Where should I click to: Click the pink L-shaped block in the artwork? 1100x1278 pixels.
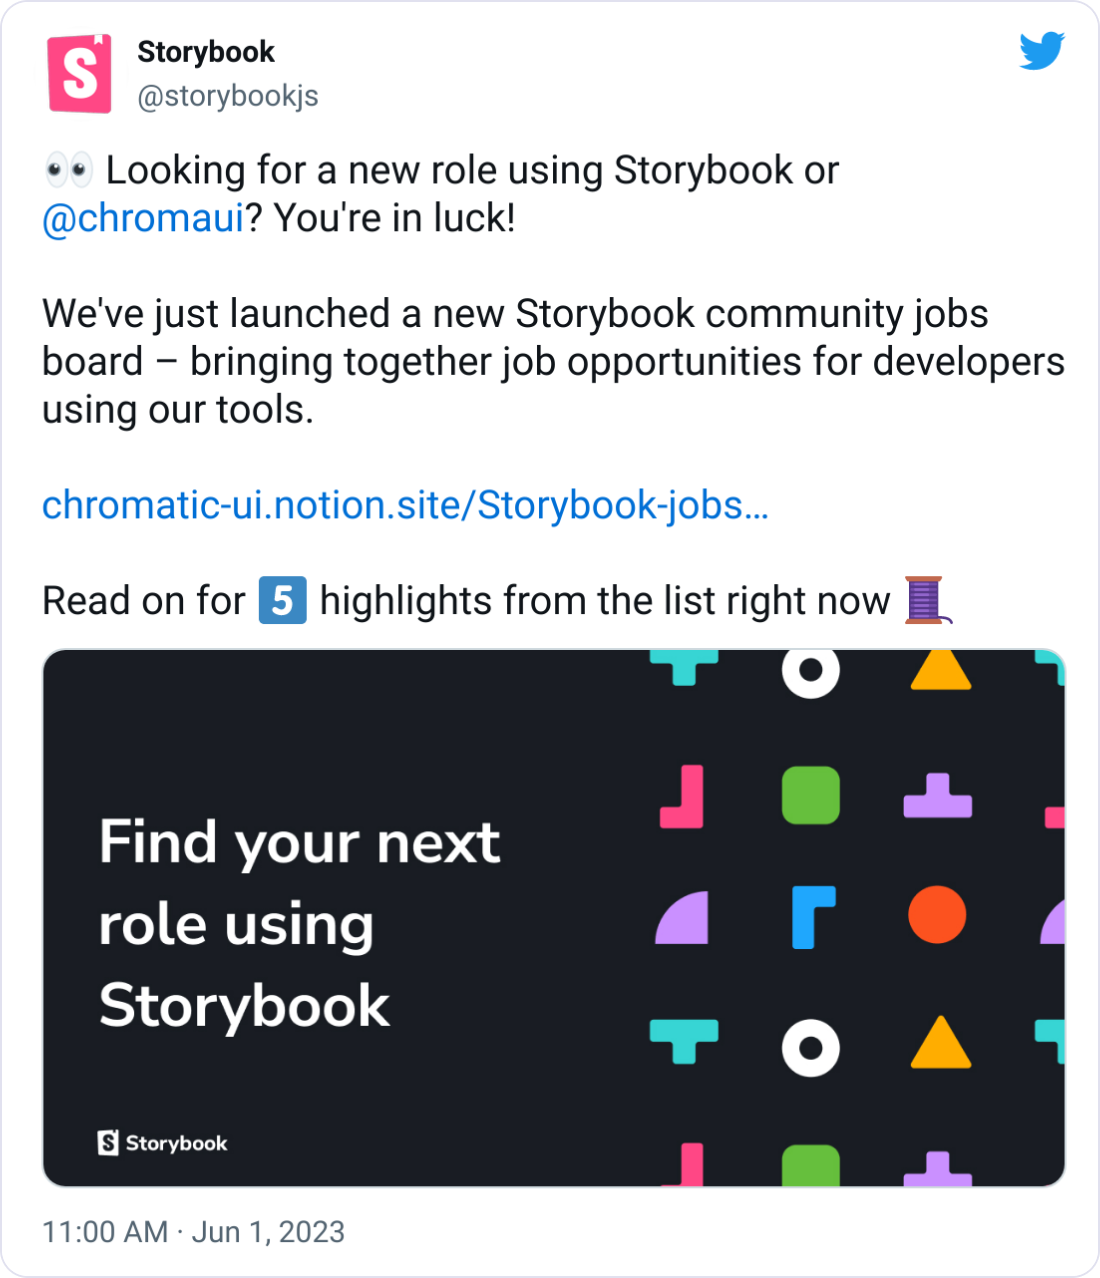[688, 797]
